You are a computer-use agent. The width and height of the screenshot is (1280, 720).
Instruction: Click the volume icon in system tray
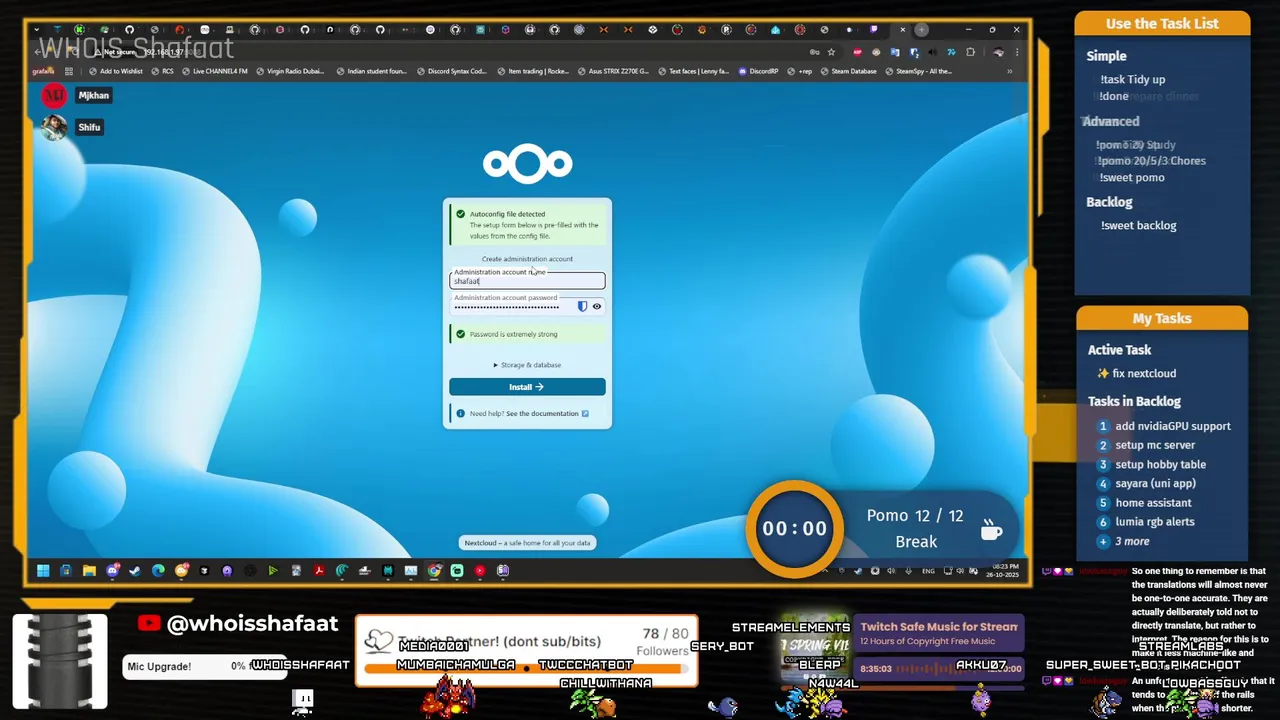click(x=960, y=571)
